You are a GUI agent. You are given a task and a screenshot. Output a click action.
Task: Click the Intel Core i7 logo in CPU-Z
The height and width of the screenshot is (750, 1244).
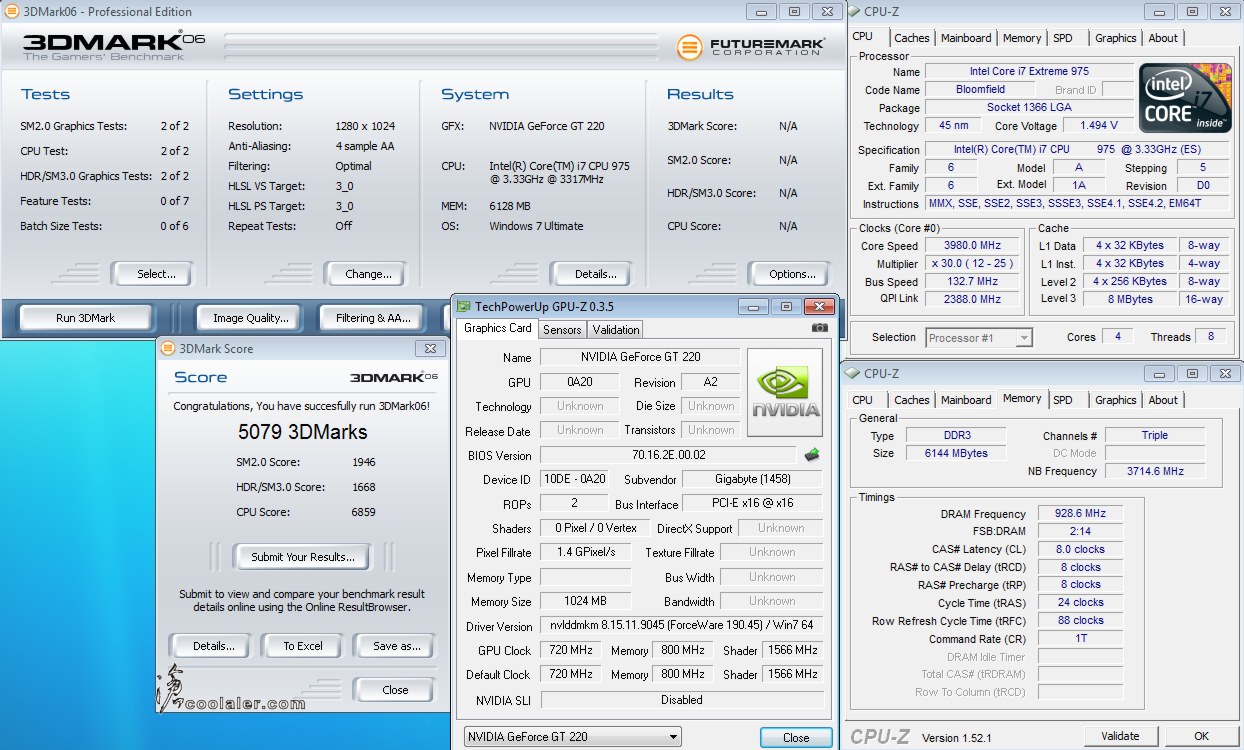click(x=1186, y=98)
